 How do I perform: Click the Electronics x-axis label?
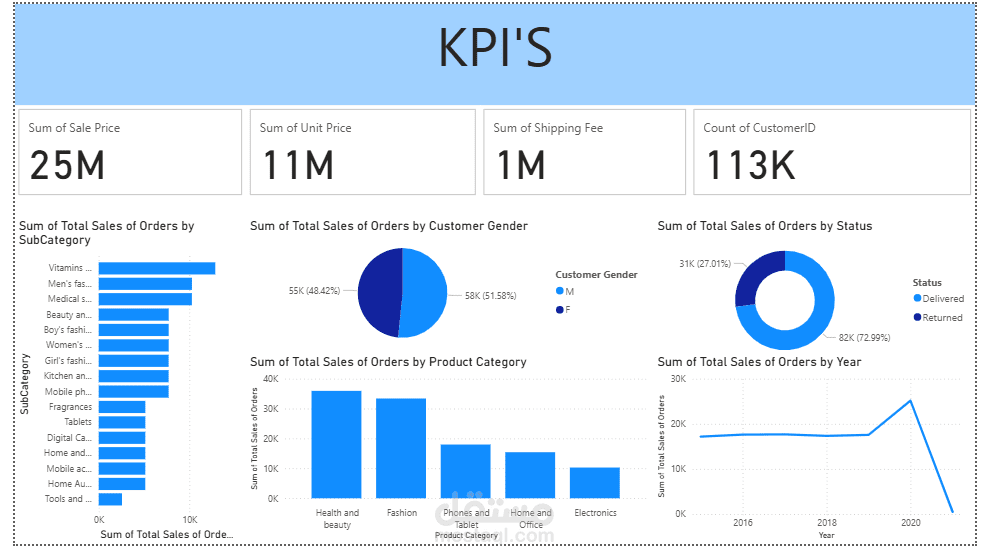click(x=595, y=513)
